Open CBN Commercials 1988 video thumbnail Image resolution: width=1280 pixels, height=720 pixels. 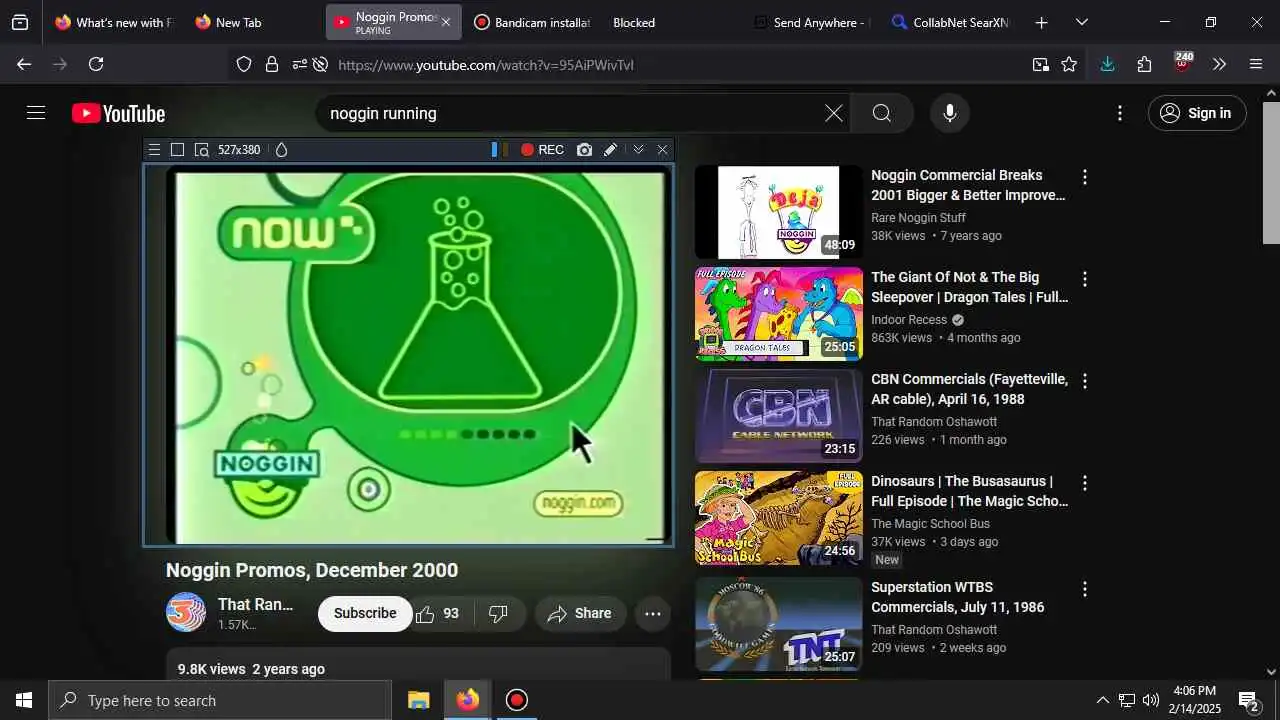click(x=779, y=416)
